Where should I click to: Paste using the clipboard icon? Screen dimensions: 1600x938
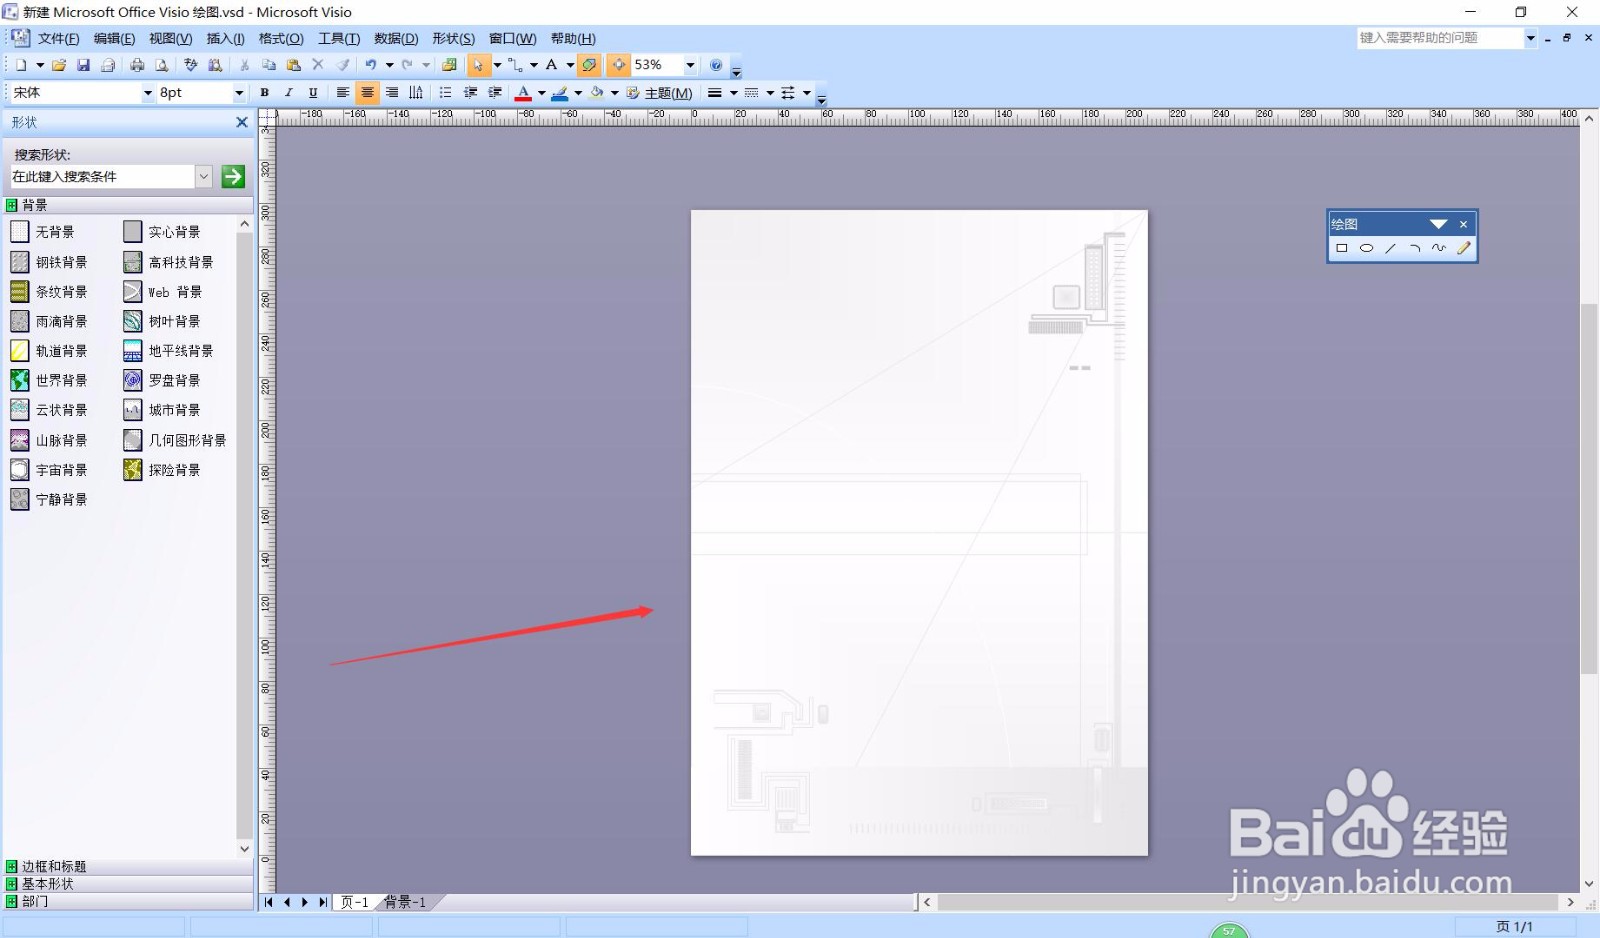293,65
